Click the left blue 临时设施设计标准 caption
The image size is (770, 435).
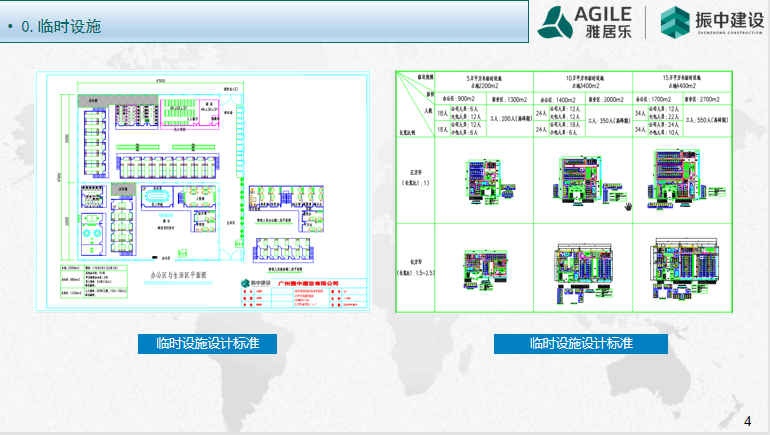coord(207,344)
